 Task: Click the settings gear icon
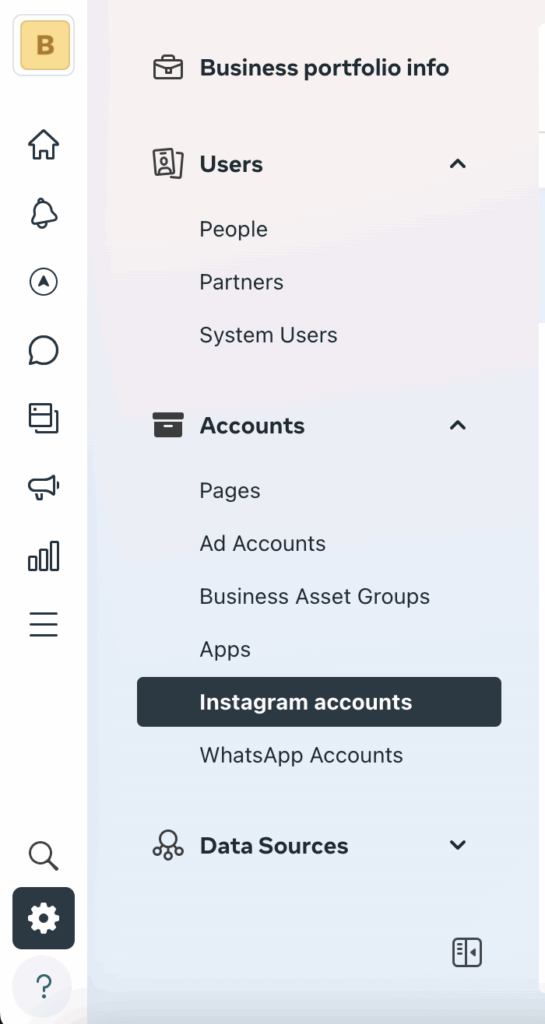pos(43,918)
